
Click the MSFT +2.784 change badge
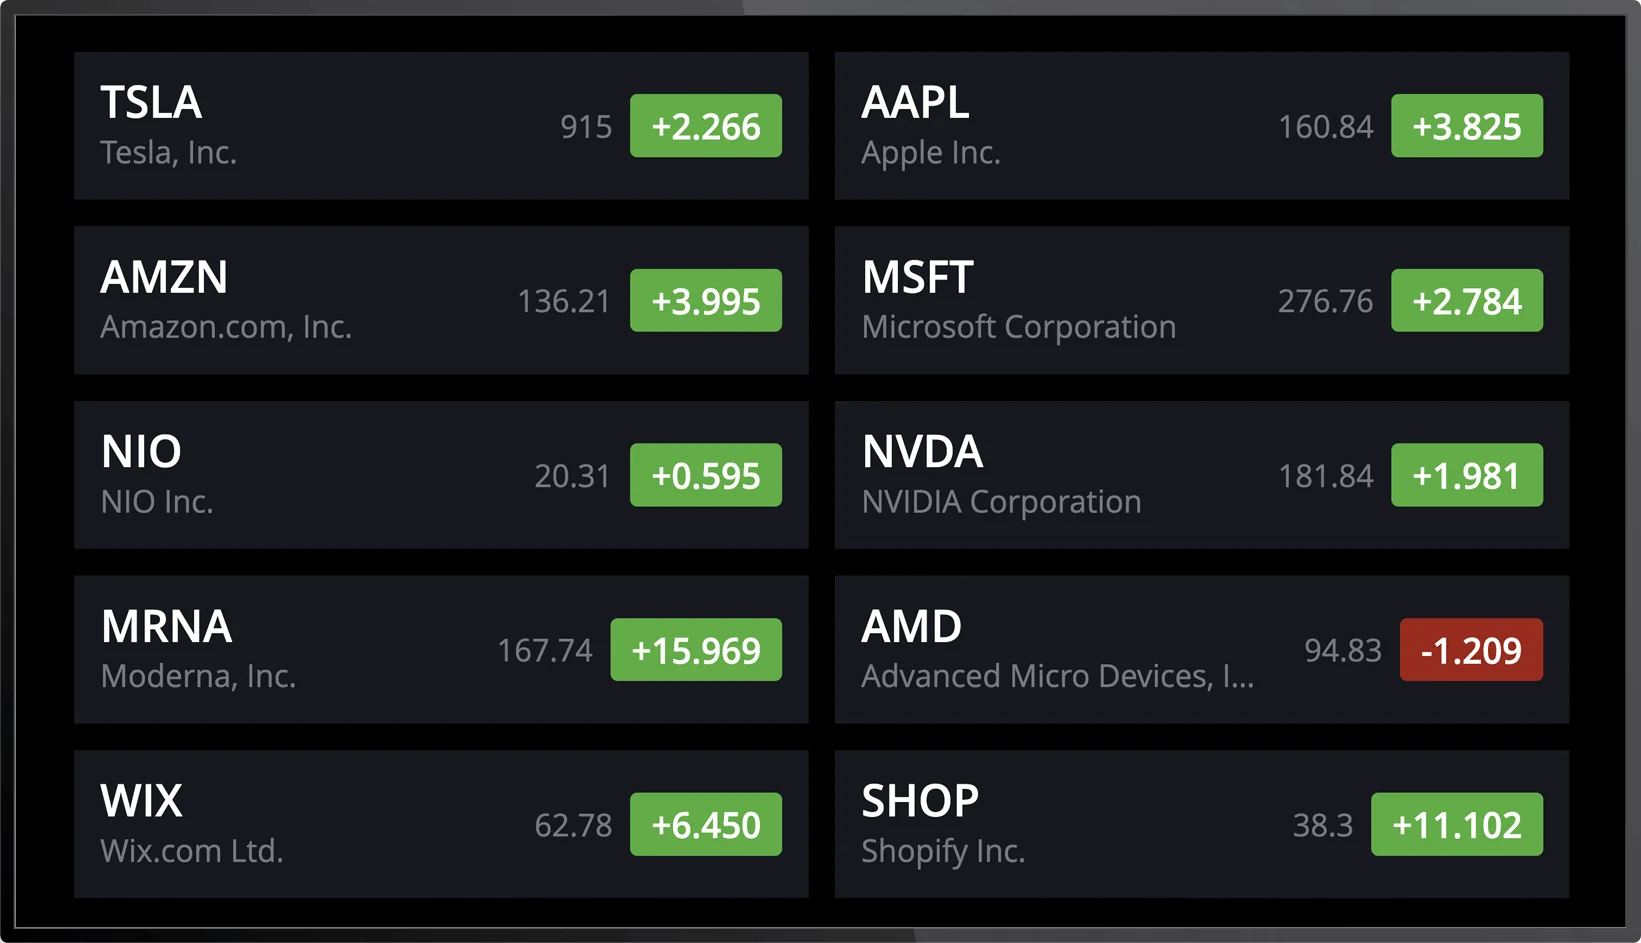pos(1466,301)
